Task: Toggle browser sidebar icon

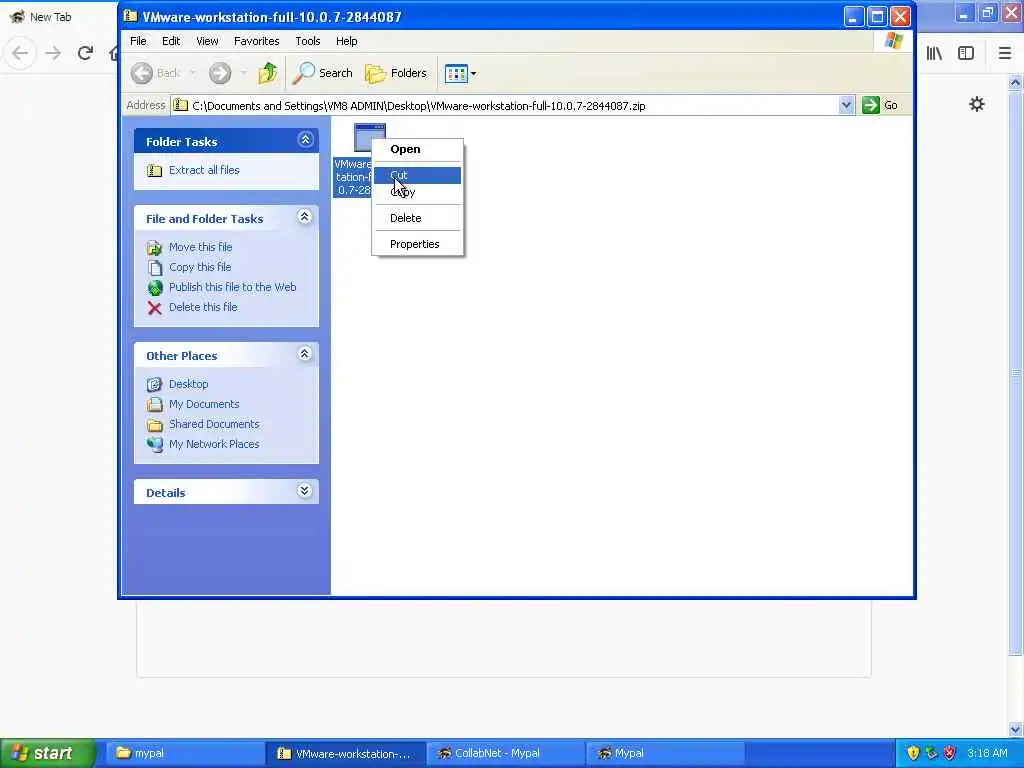Action: point(966,53)
